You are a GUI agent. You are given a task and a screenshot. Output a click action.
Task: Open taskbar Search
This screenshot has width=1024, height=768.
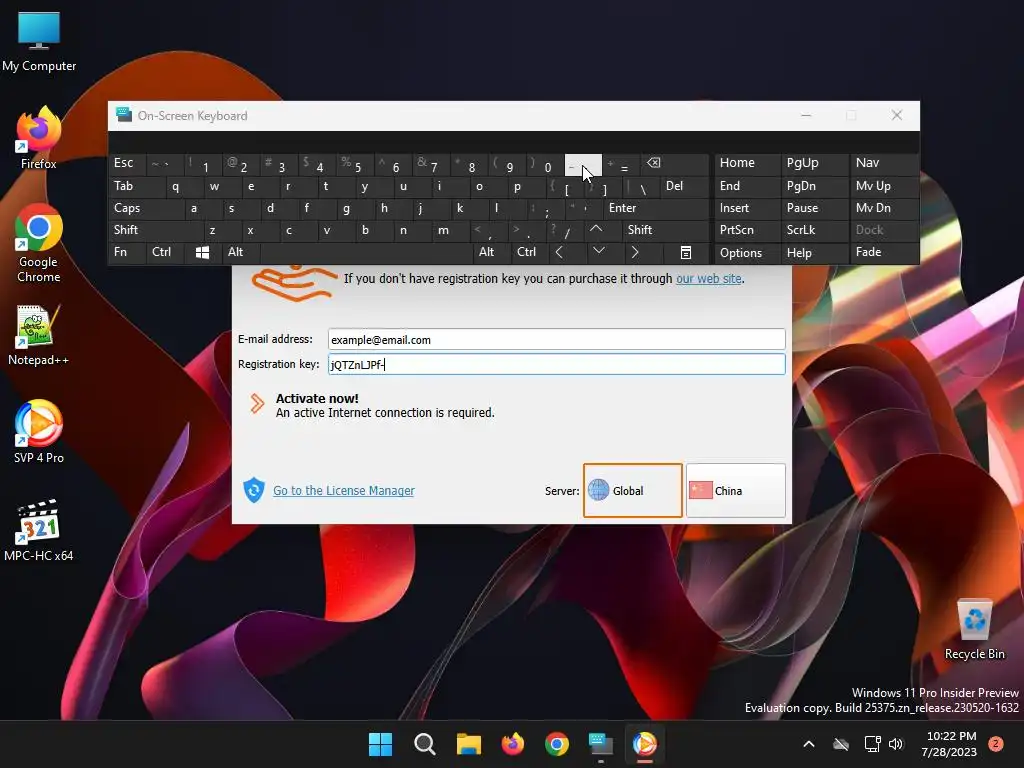(424, 744)
